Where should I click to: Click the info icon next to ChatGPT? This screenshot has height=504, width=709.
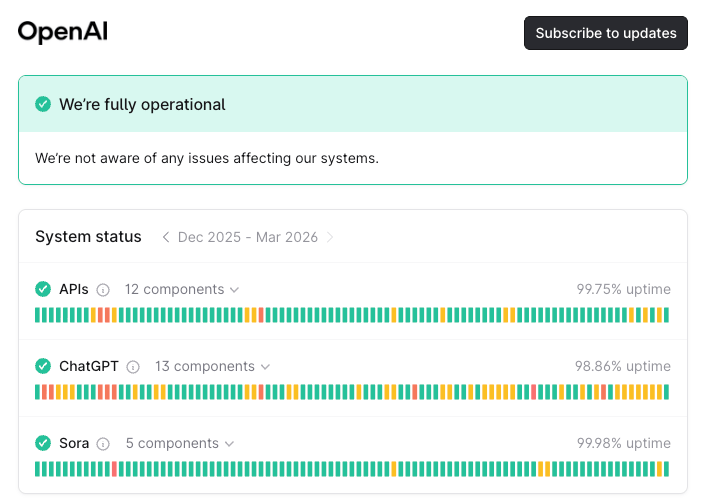[x=133, y=367]
